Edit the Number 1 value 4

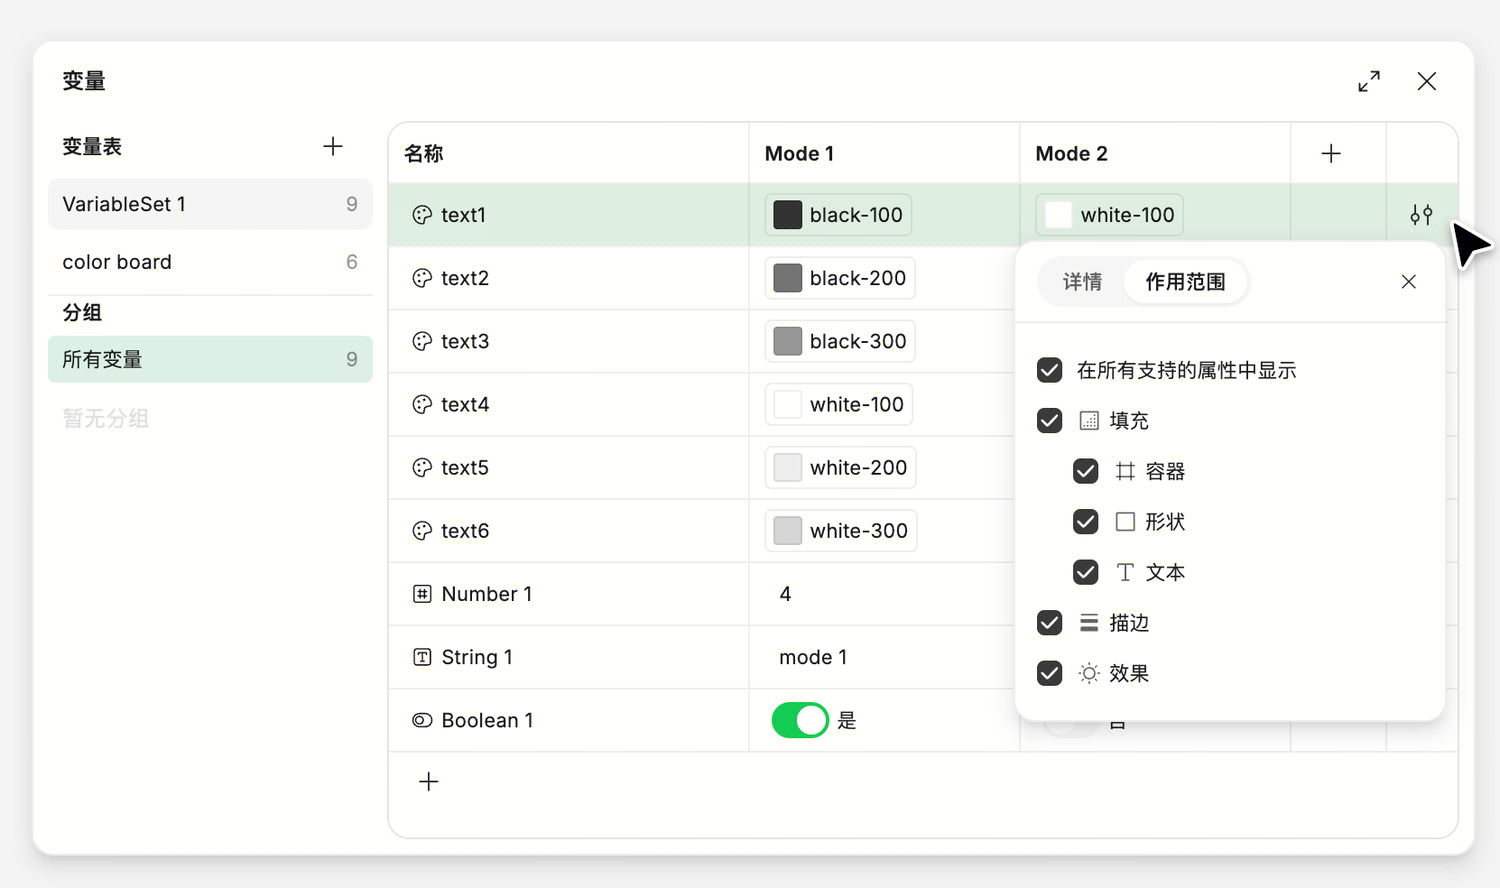tap(785, 594)
